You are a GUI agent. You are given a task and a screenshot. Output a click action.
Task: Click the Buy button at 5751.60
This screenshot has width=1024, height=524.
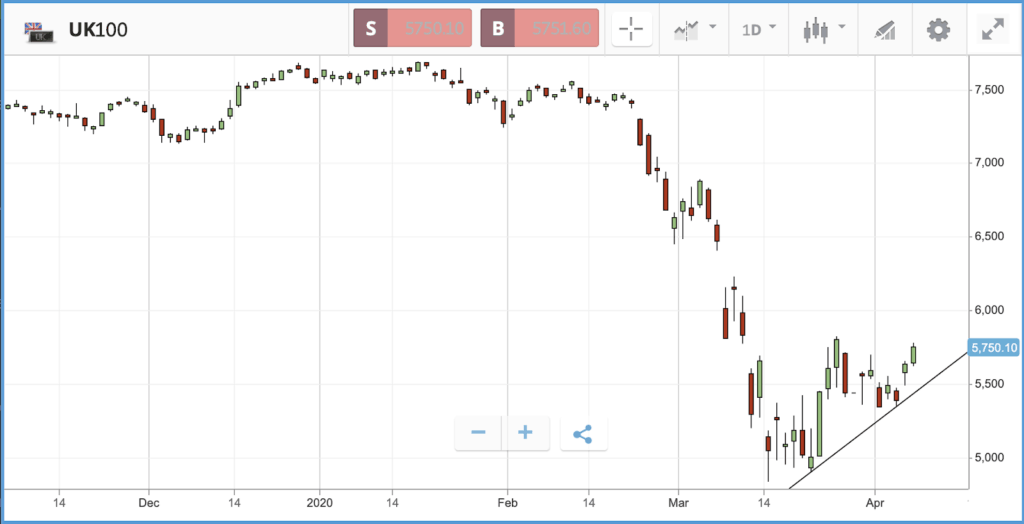coord(539,28)
